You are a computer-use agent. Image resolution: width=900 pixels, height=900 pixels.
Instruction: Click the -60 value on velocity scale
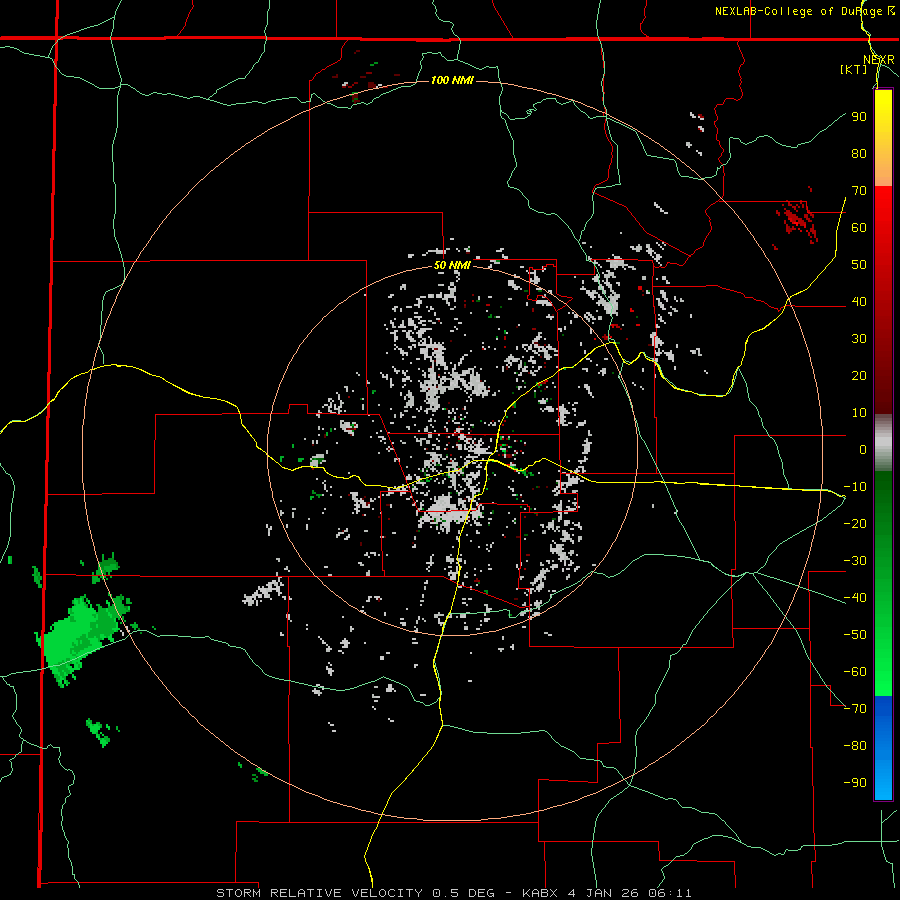pyautogui.click(x=855, y=672)
